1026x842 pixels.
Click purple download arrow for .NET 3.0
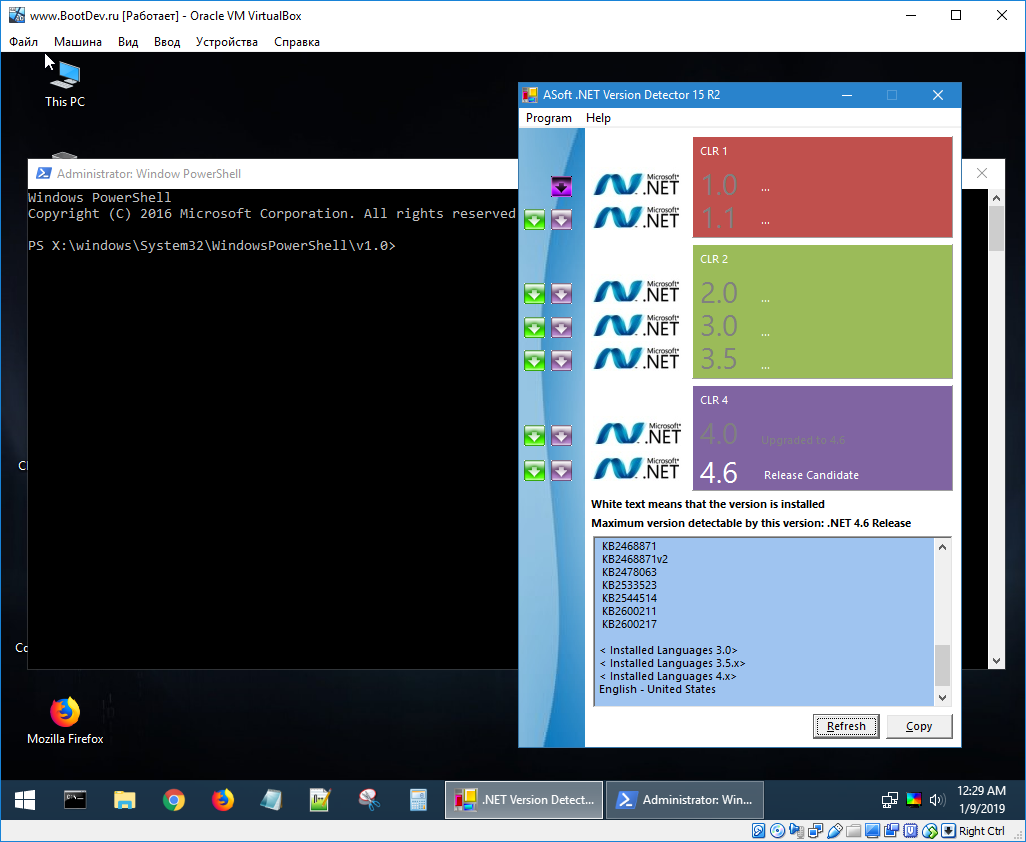[x=561, y=327]
